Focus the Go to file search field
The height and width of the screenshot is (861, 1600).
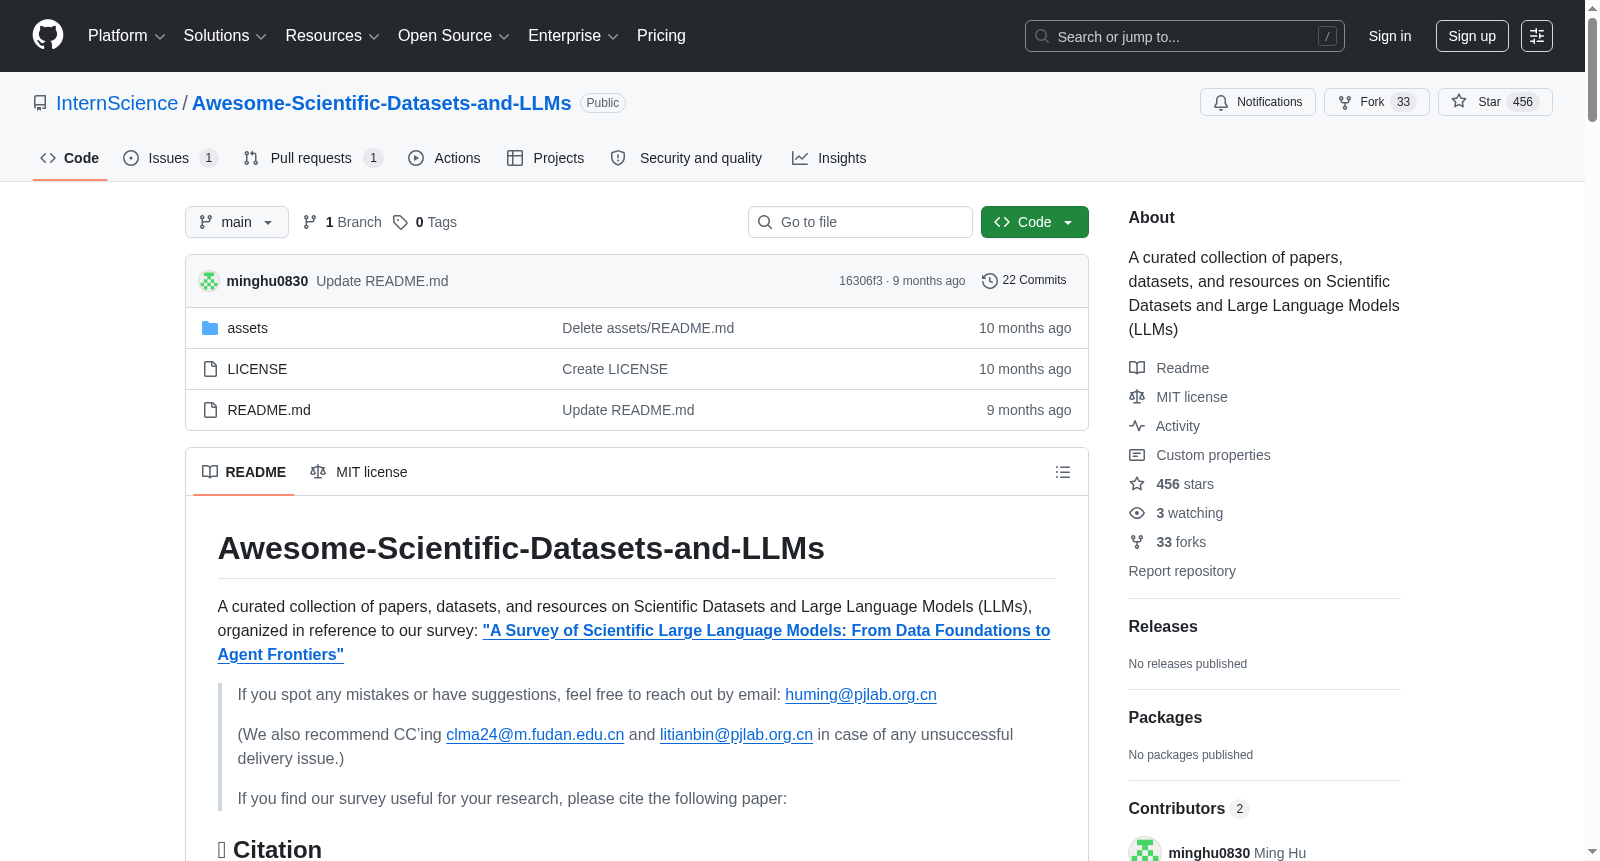tap(860, 222)
